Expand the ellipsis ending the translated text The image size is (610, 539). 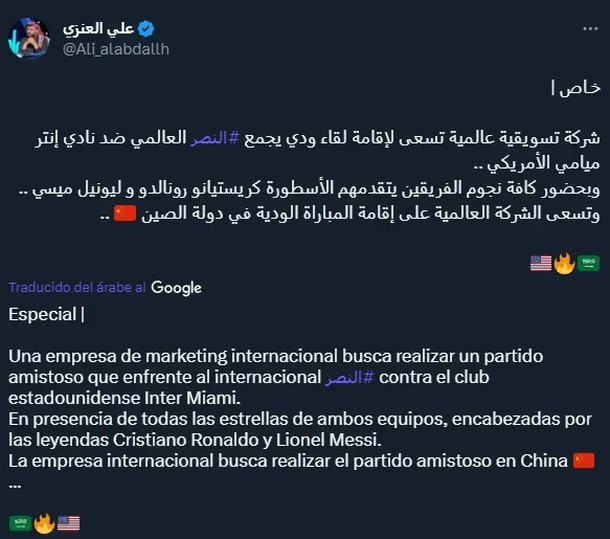click(x=15, y=484)
